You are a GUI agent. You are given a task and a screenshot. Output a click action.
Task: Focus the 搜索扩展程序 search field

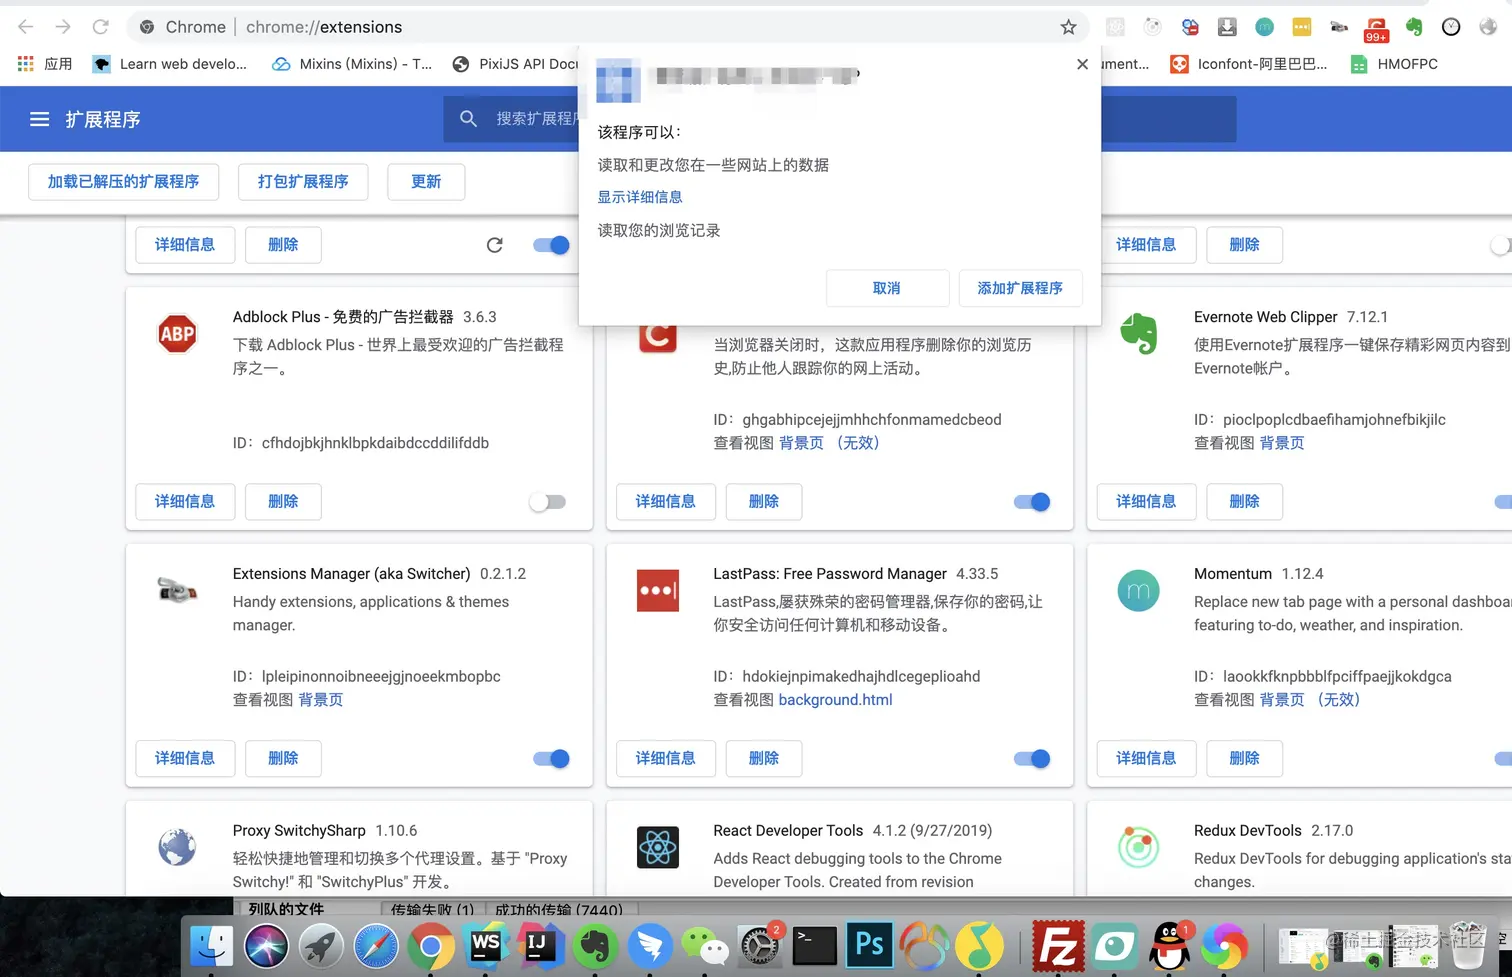(x=538, y=119)
